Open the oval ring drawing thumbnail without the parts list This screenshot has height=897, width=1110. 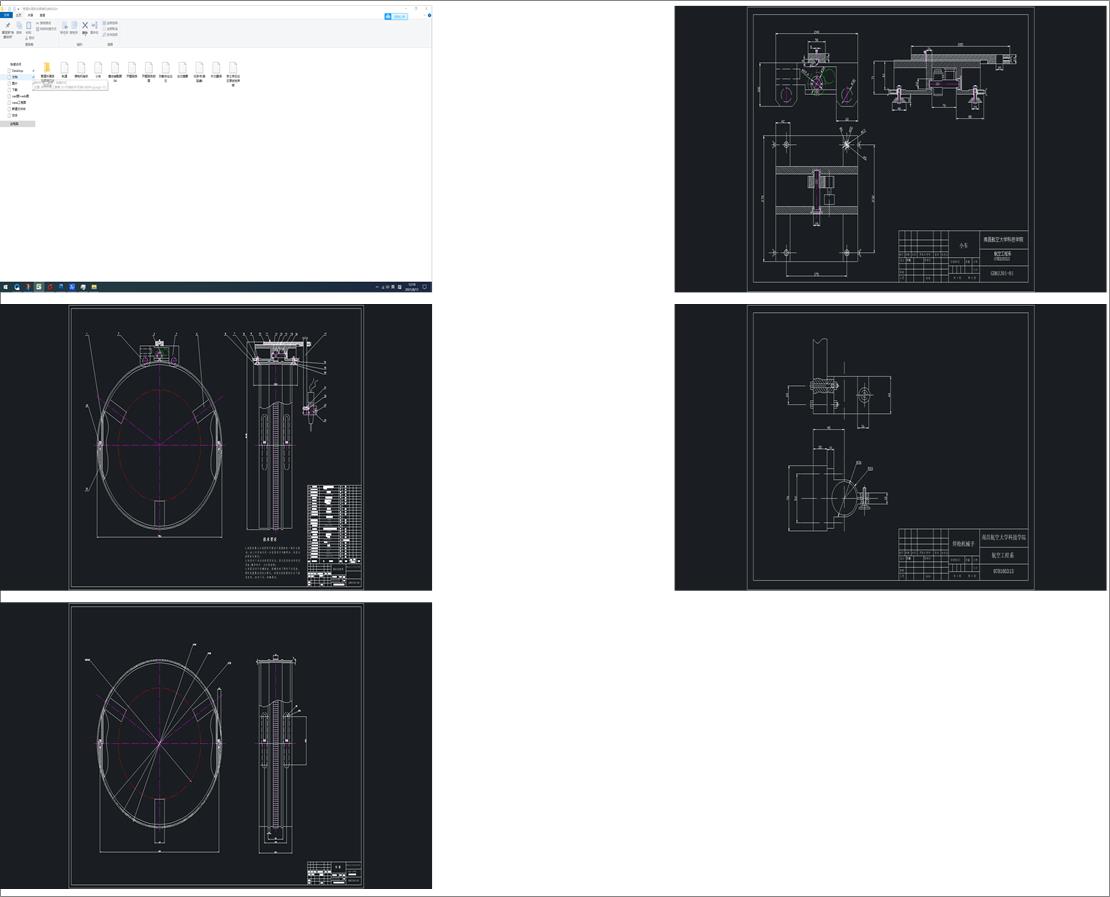pos(216,745)
